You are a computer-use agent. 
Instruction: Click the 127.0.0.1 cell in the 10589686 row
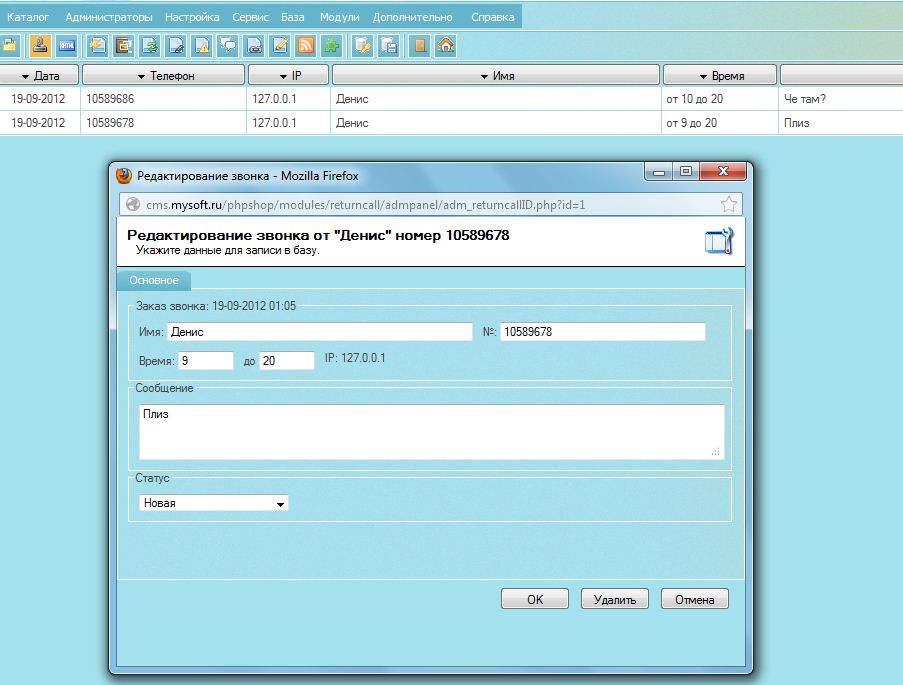[x=274, y=99]
